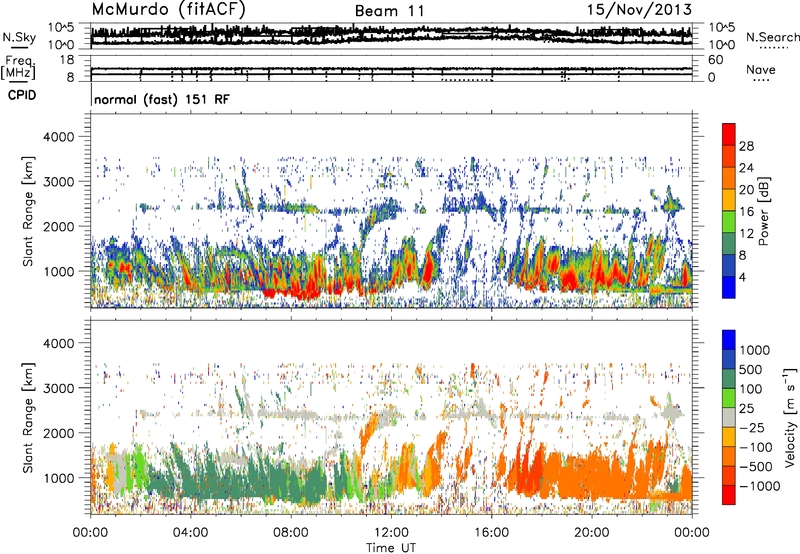Viewport: 800px width, 554px height.
Task: Click the "Time UT" axis title
Action: 391,548
